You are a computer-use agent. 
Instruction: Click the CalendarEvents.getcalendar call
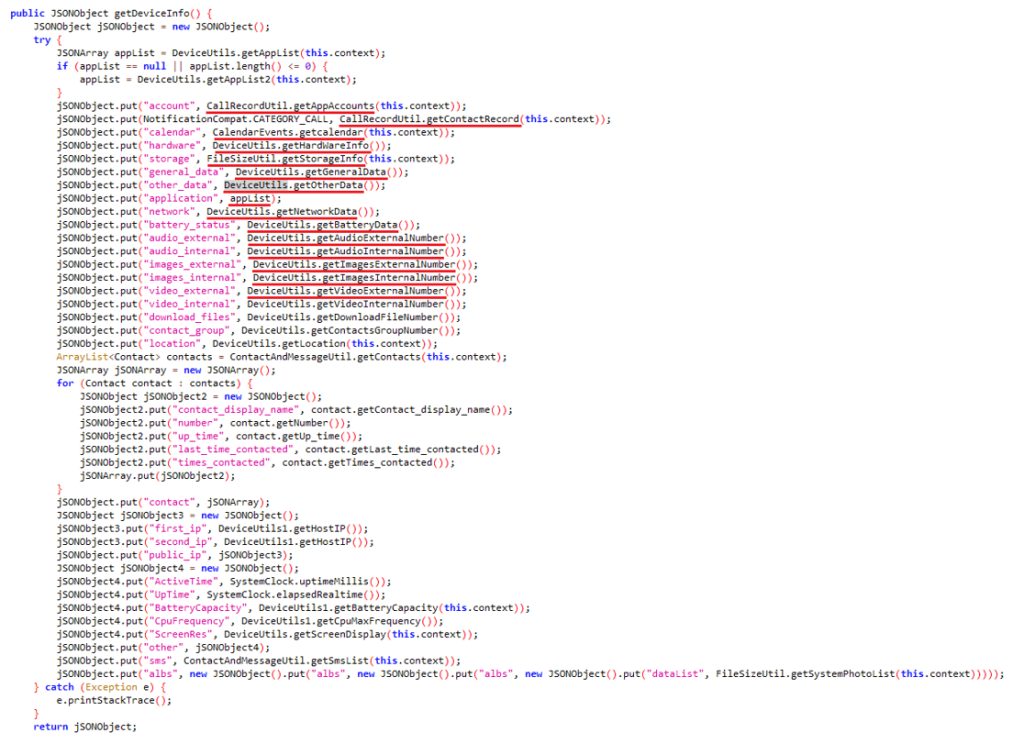coord(287,132)
